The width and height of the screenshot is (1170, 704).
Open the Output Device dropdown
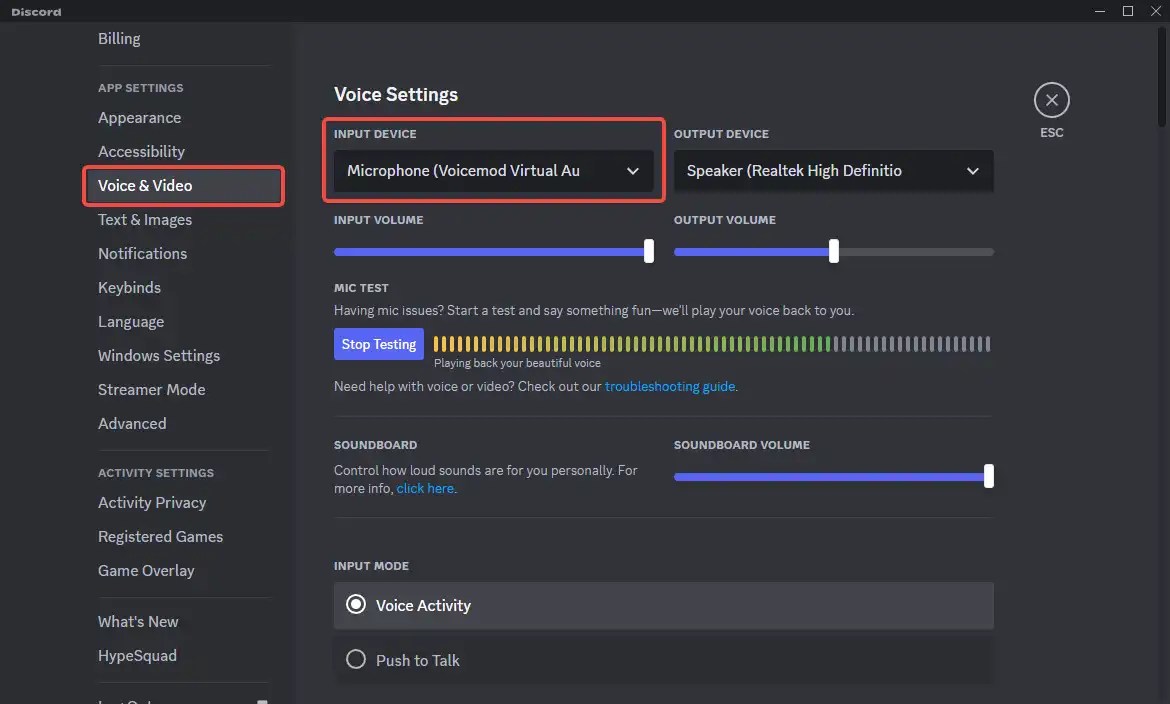coord(833,171)
